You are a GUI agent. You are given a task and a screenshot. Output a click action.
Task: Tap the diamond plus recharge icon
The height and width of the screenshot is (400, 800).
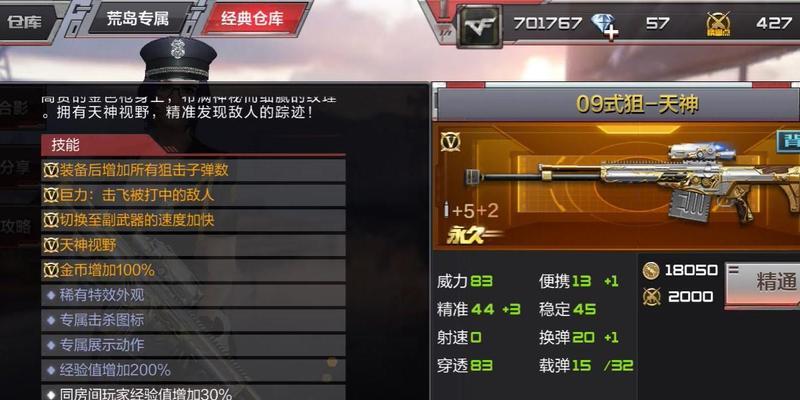(605, 26)
